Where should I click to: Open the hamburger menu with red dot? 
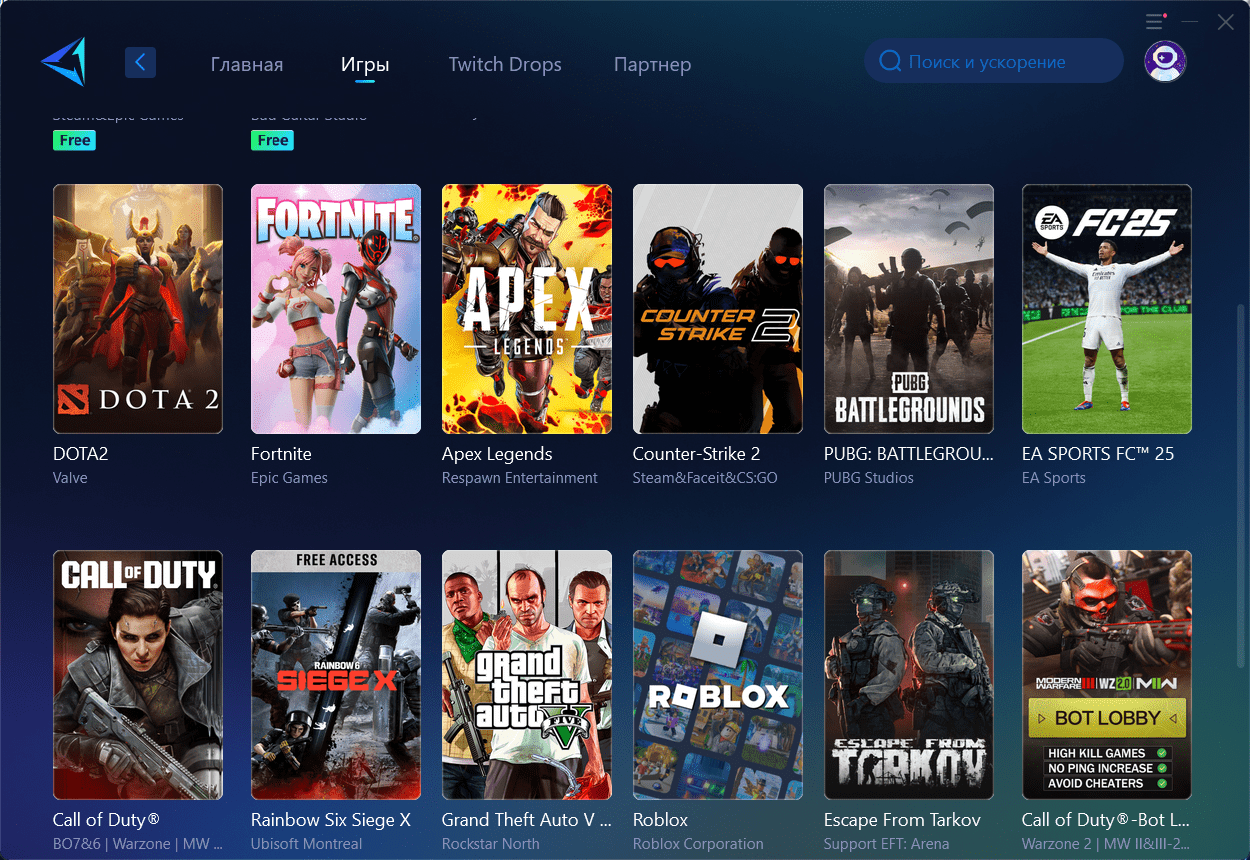click(1155, 21)
